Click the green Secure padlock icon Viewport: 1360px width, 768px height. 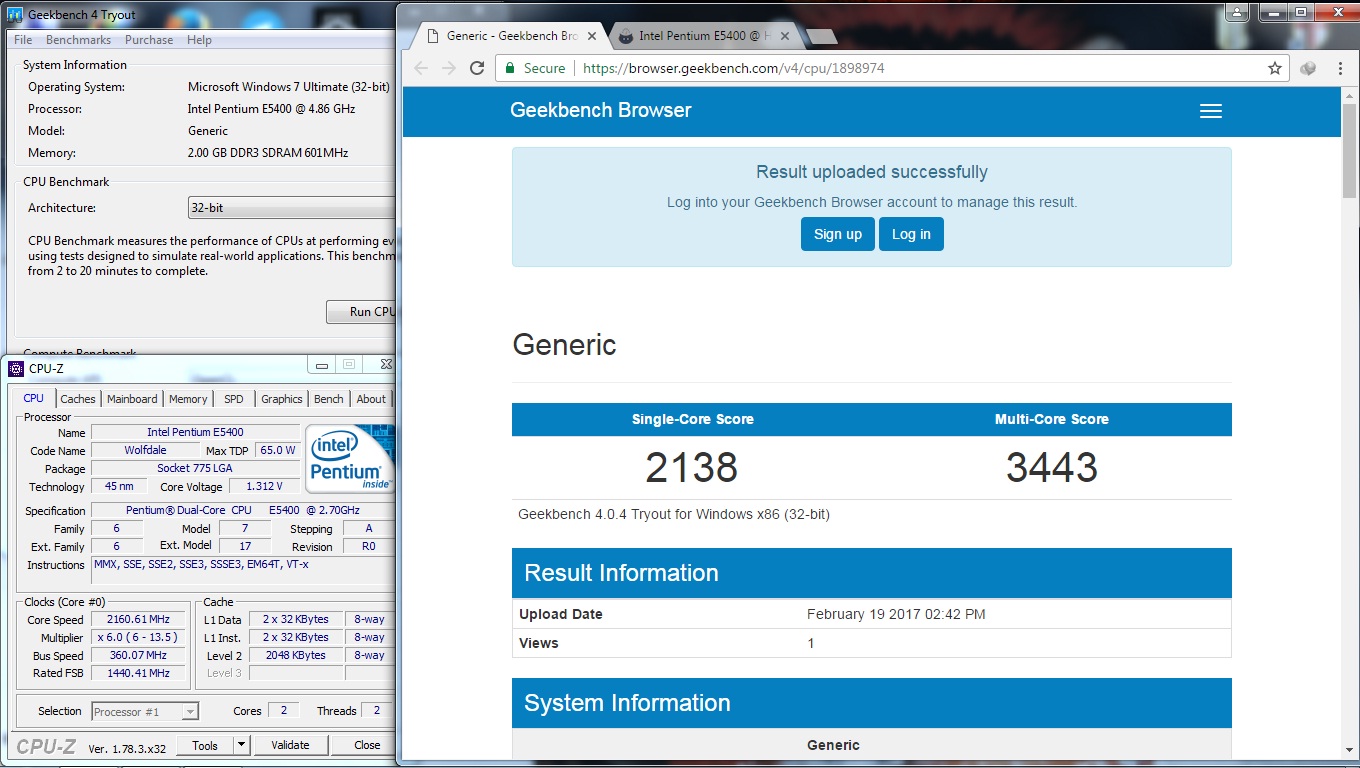pyautogui.click(x=511, y=68)
